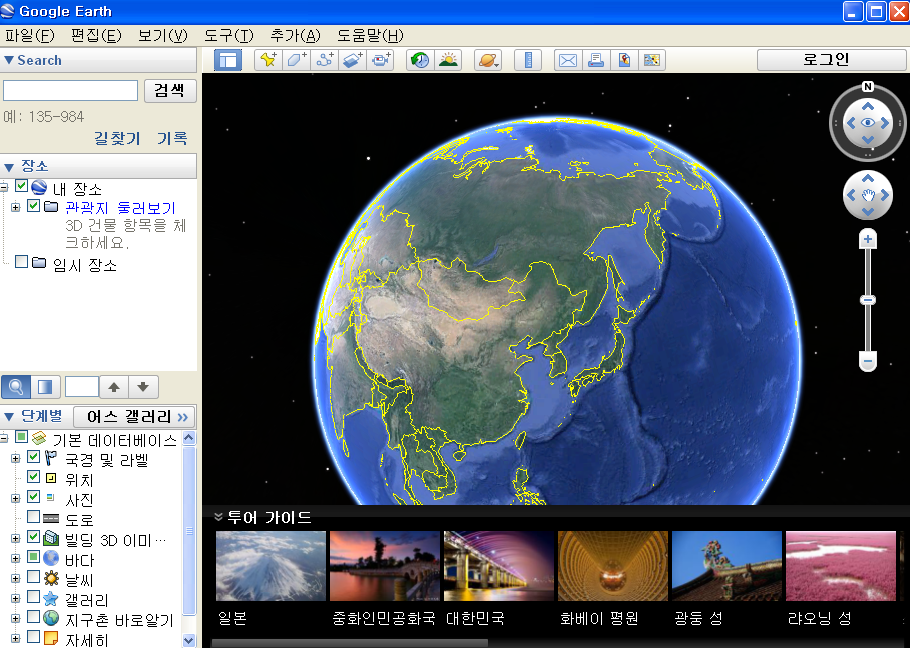Open the 어스 갤러리 button
This screenshot has height=648, width=910.
[x=134, y=417]
